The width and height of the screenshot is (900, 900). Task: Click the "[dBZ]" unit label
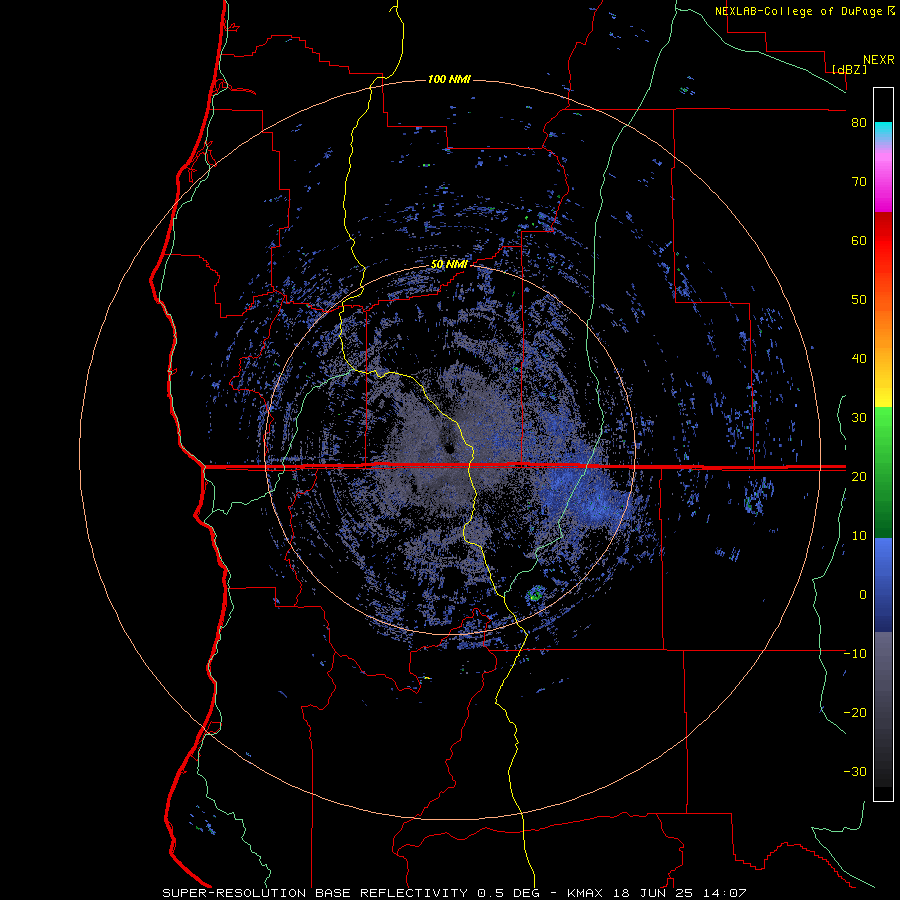(x=849, y=69)
